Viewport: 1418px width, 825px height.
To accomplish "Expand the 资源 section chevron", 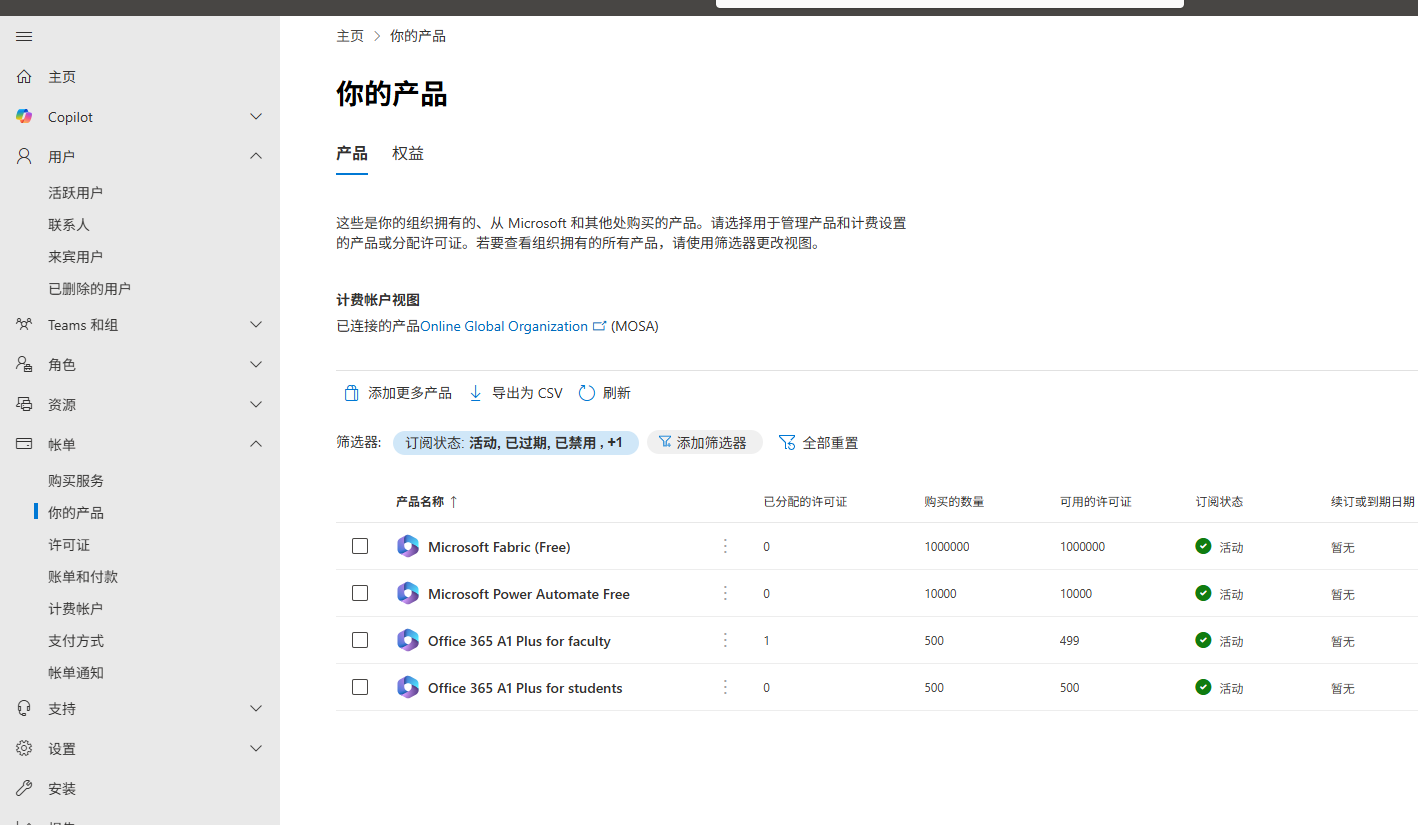I will (256, 405).
